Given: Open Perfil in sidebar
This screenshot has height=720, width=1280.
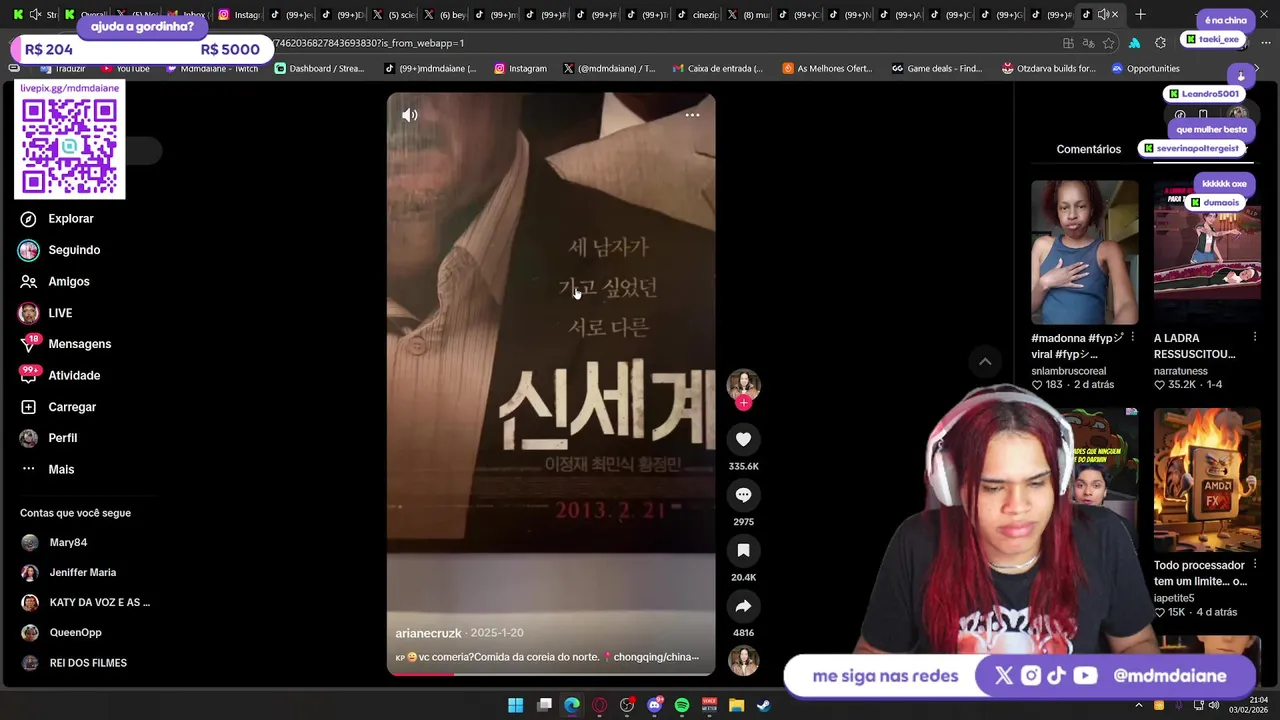Looking at the screenshot, I should [62, 438].
